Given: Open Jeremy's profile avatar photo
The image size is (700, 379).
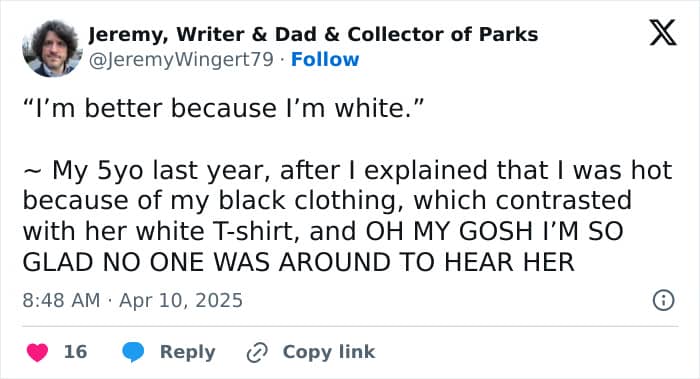Looking at the screenshot, I should pos(52,49).
